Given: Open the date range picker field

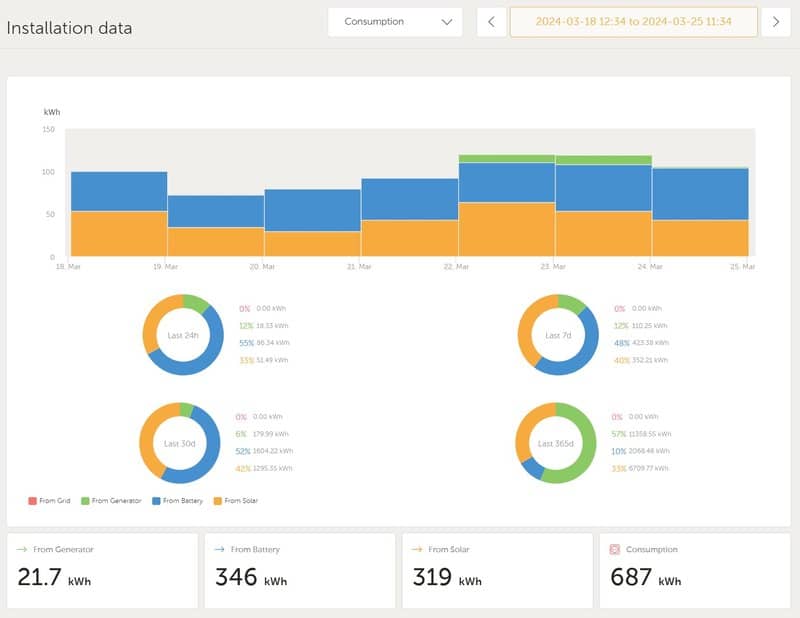Looking at the screenshot, I should click(x=632, y=22).
